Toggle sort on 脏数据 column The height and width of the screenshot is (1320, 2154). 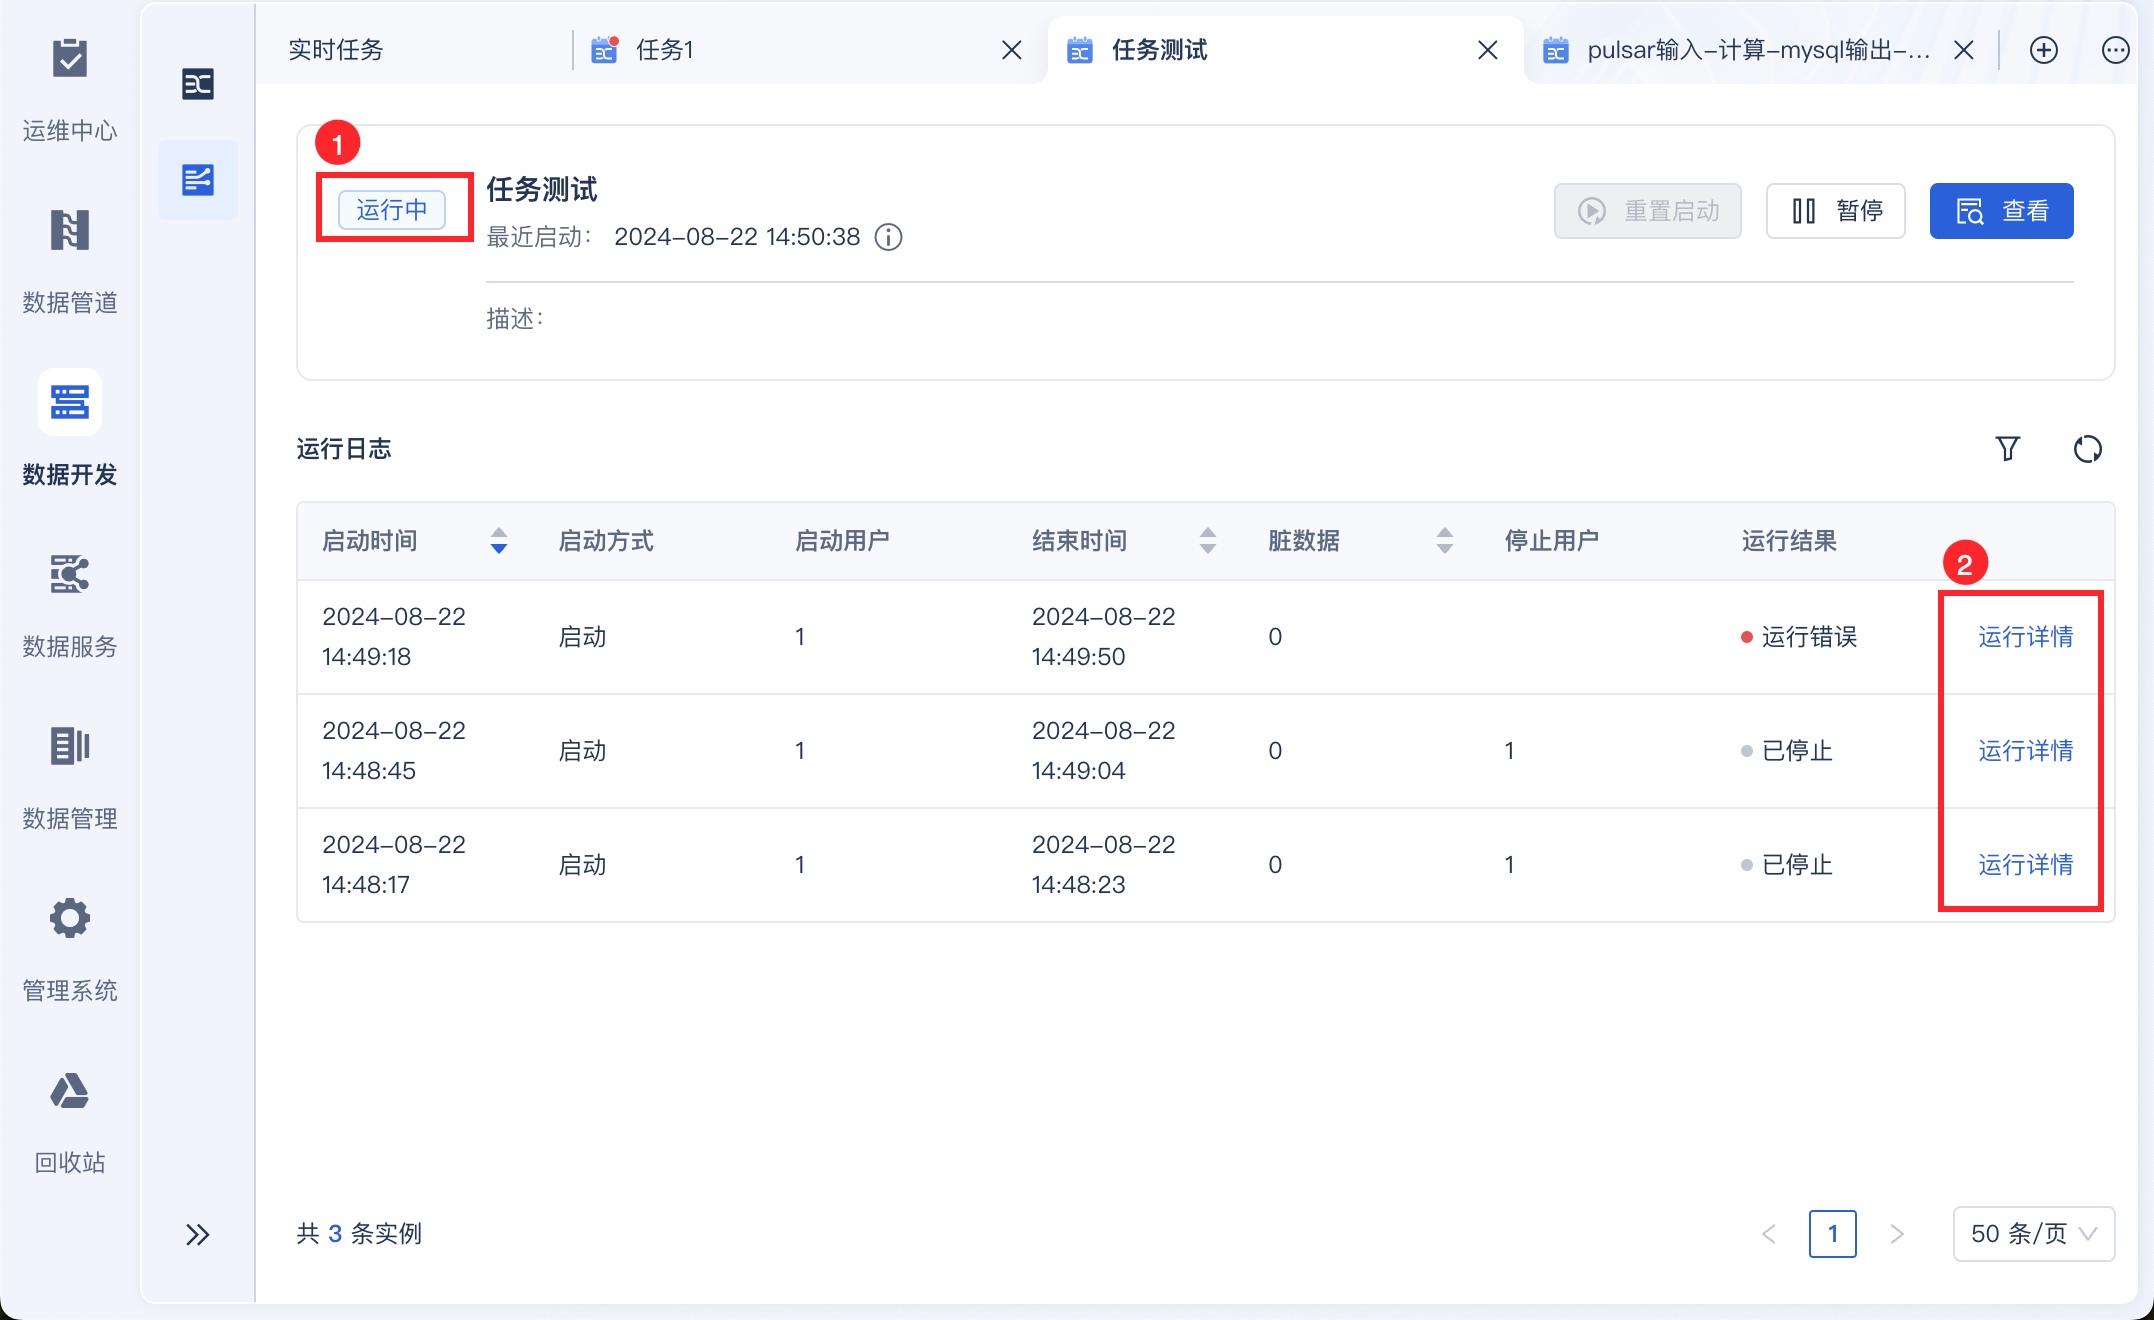click(1444, 541)
